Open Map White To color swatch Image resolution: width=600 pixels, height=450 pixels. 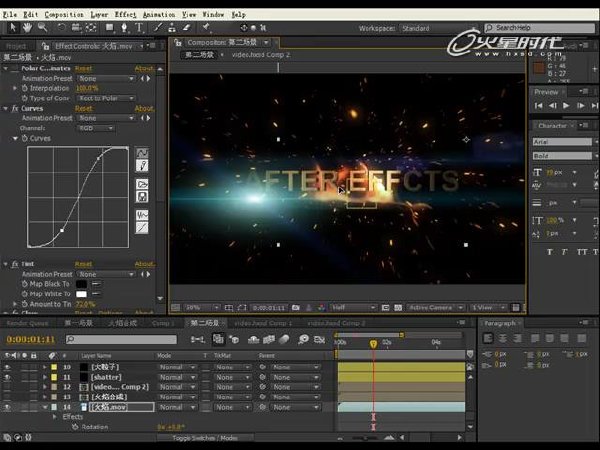pyautogui.click(x=81, y=294)
